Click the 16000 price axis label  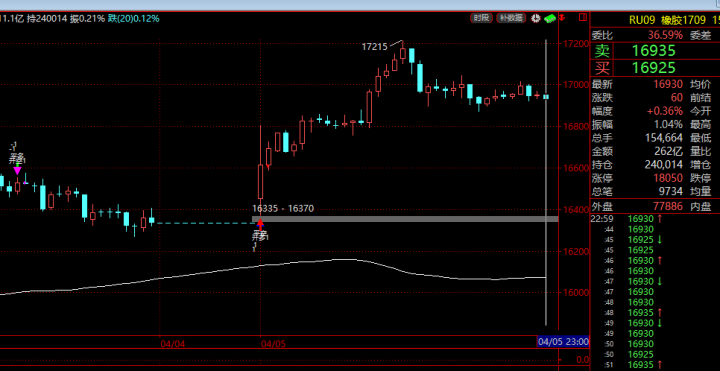(576, 293)
